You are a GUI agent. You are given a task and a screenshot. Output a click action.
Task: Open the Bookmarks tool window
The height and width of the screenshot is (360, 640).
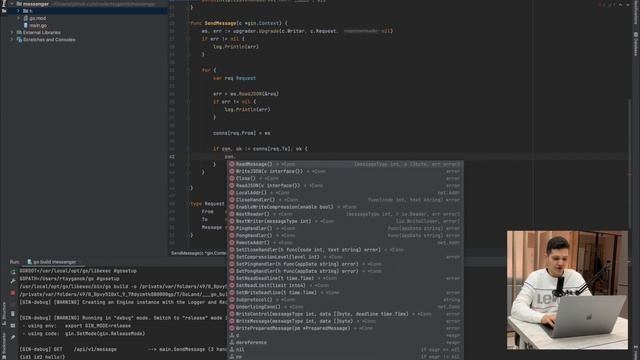click(x=4, y=345)
